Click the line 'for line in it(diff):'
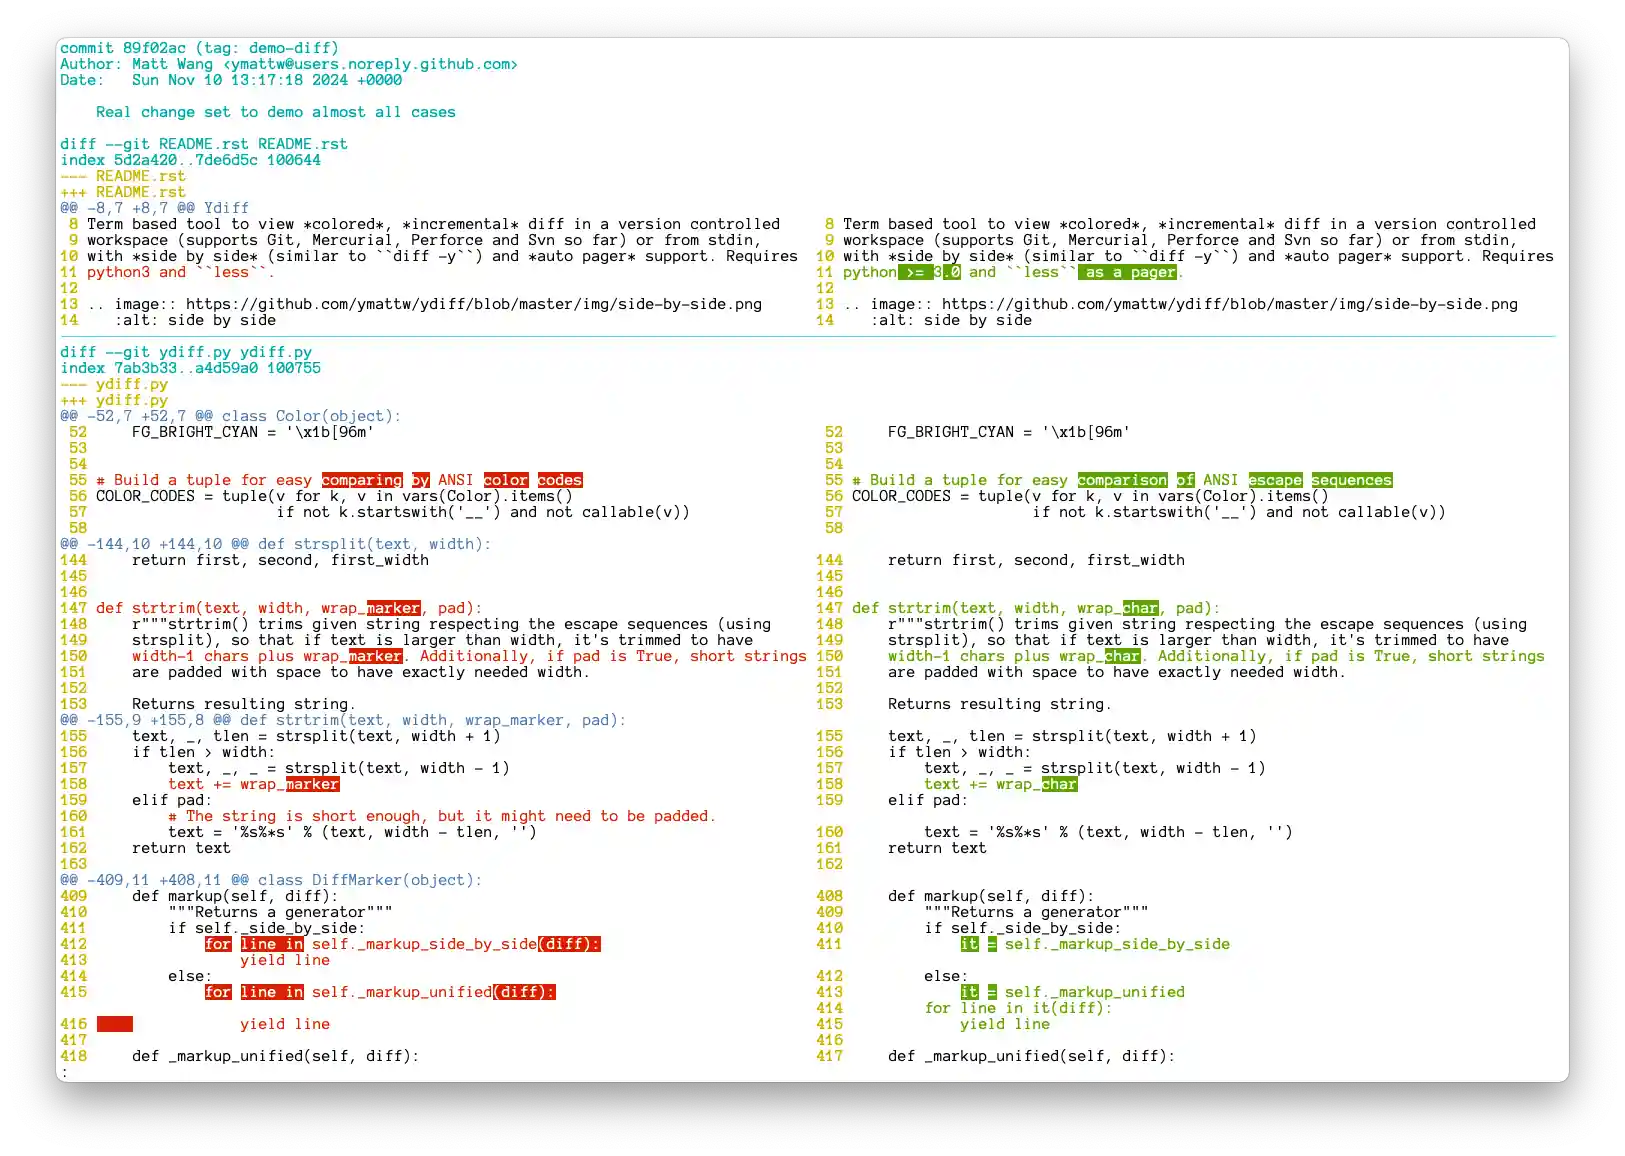Image resolution: width=1625 pixels, height=1156 pixels. [x=1018, y=1008]
